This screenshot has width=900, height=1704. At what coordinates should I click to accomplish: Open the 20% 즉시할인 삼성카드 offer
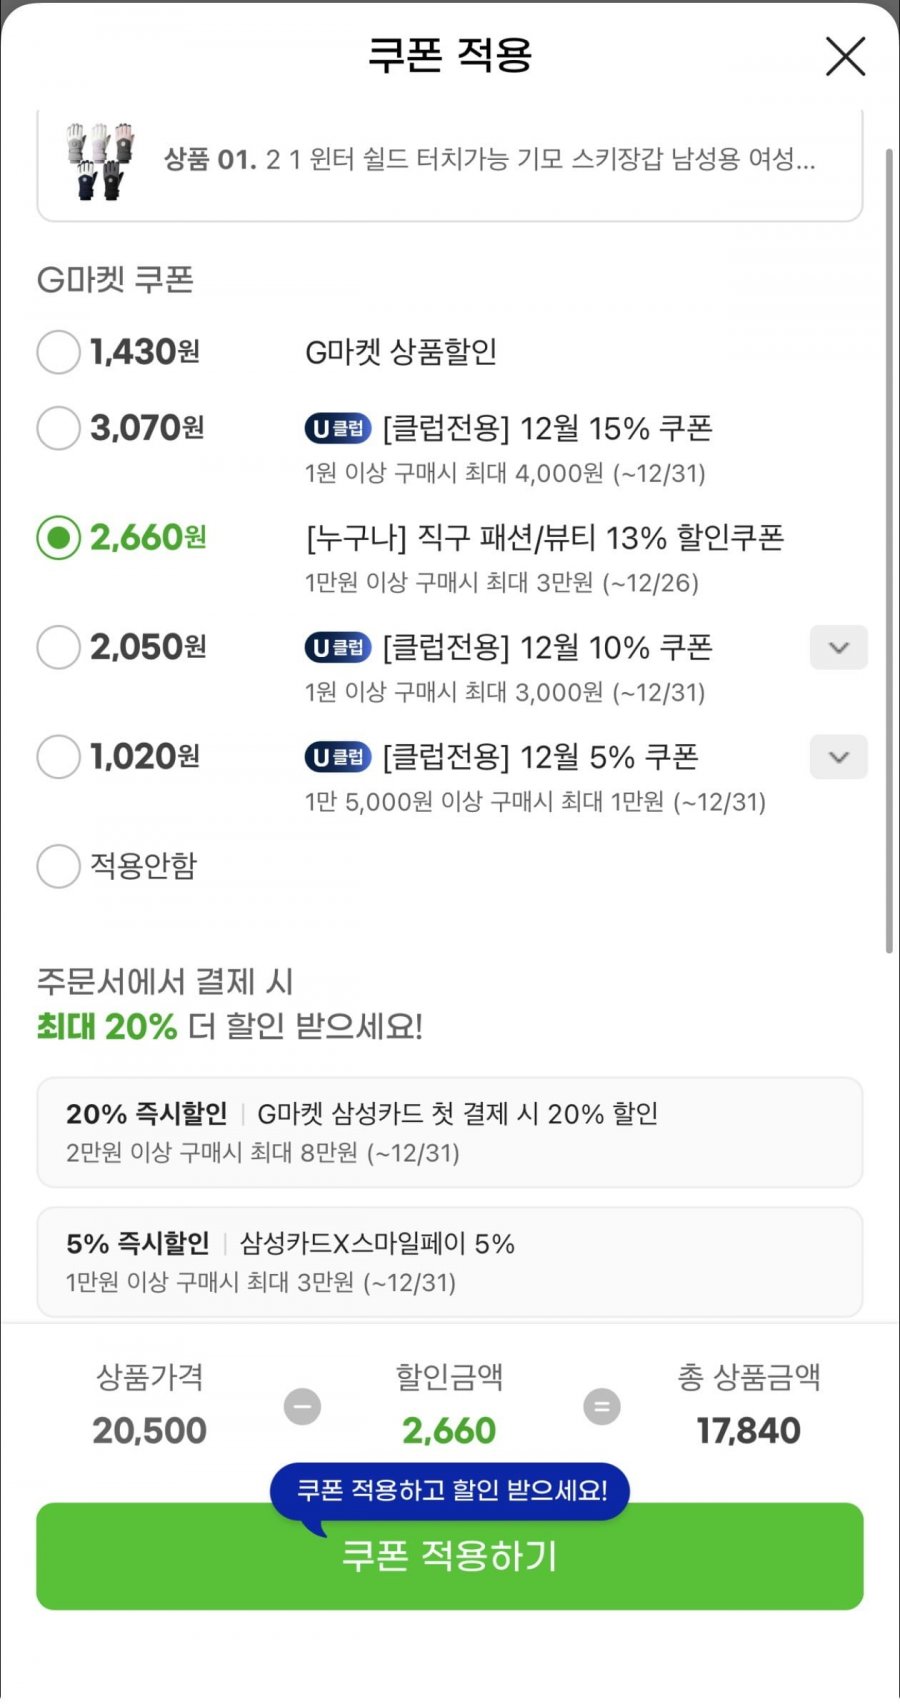point(450,1132)
